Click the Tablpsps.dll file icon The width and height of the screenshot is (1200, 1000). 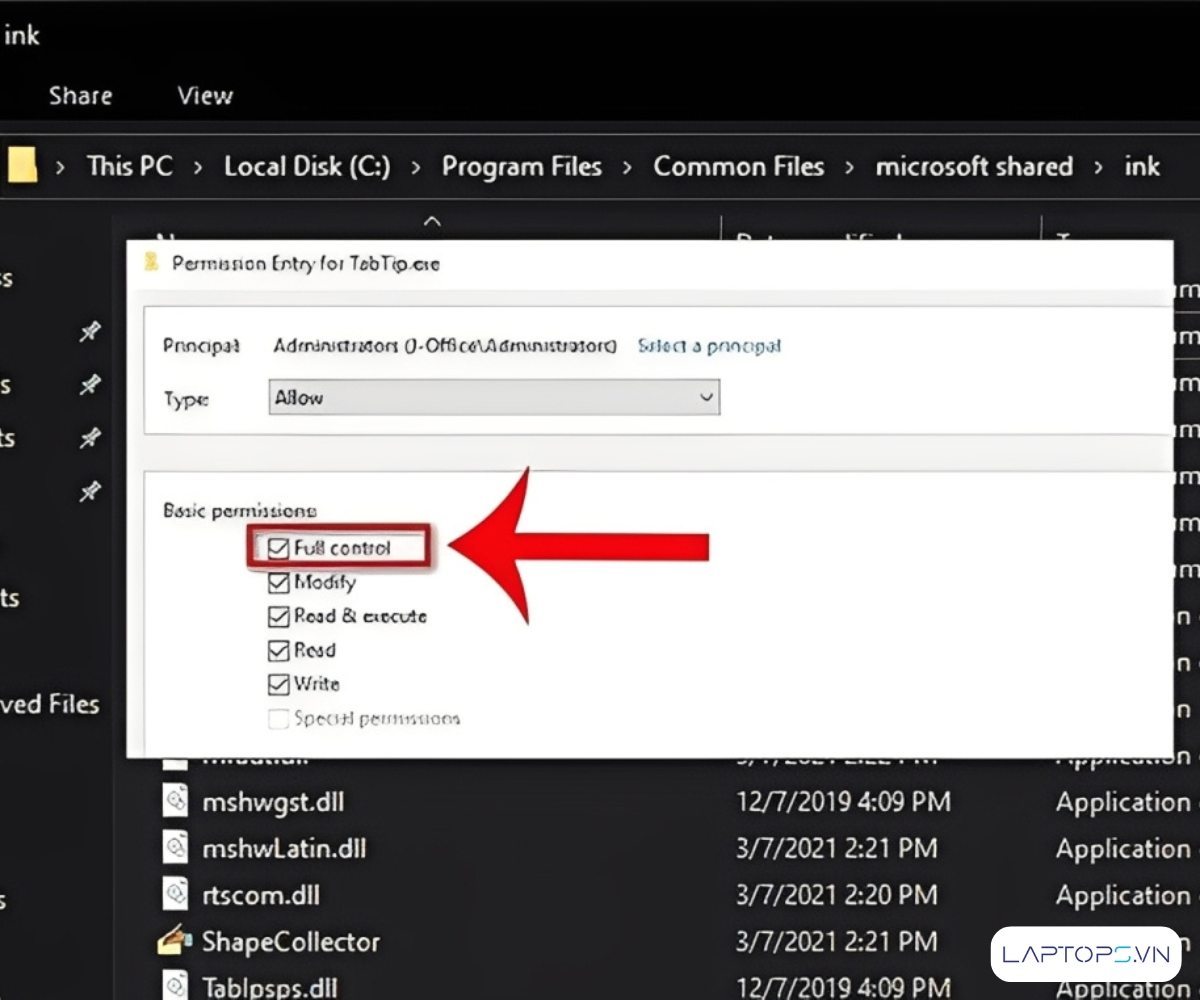pyautogui.click(x=176, y=984)
